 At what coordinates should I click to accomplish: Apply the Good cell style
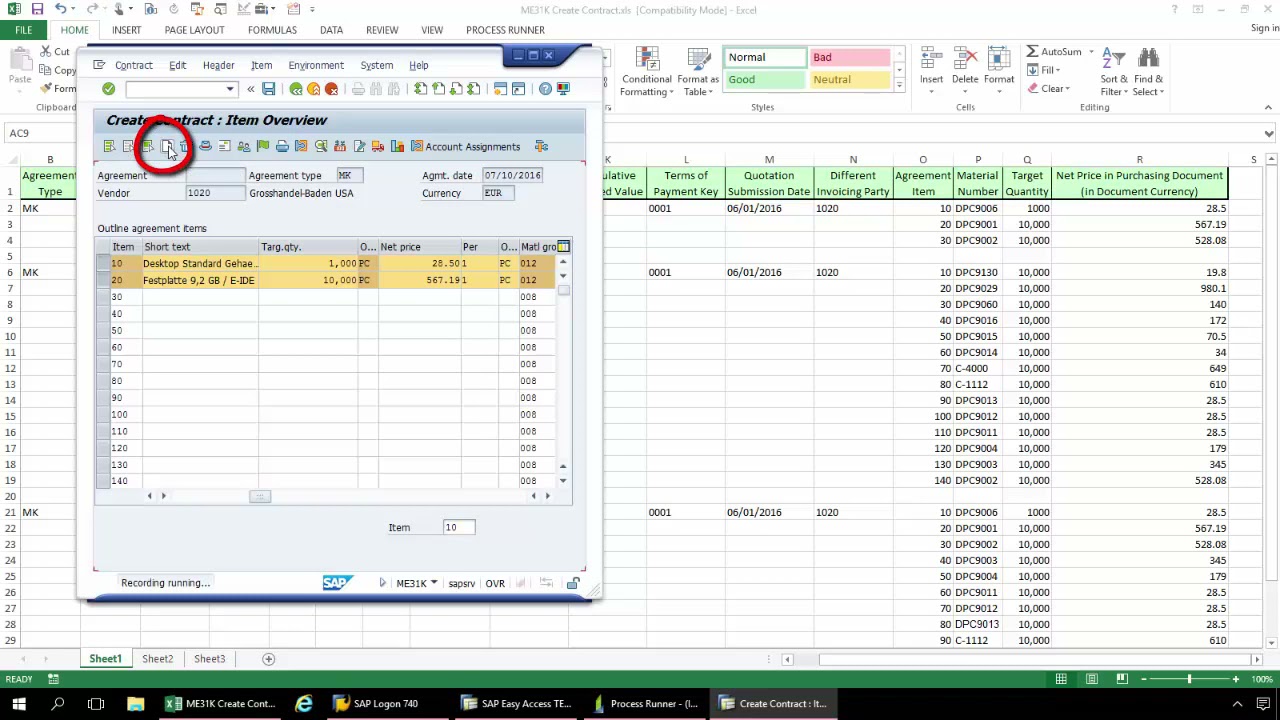click(x=765, y=79)
